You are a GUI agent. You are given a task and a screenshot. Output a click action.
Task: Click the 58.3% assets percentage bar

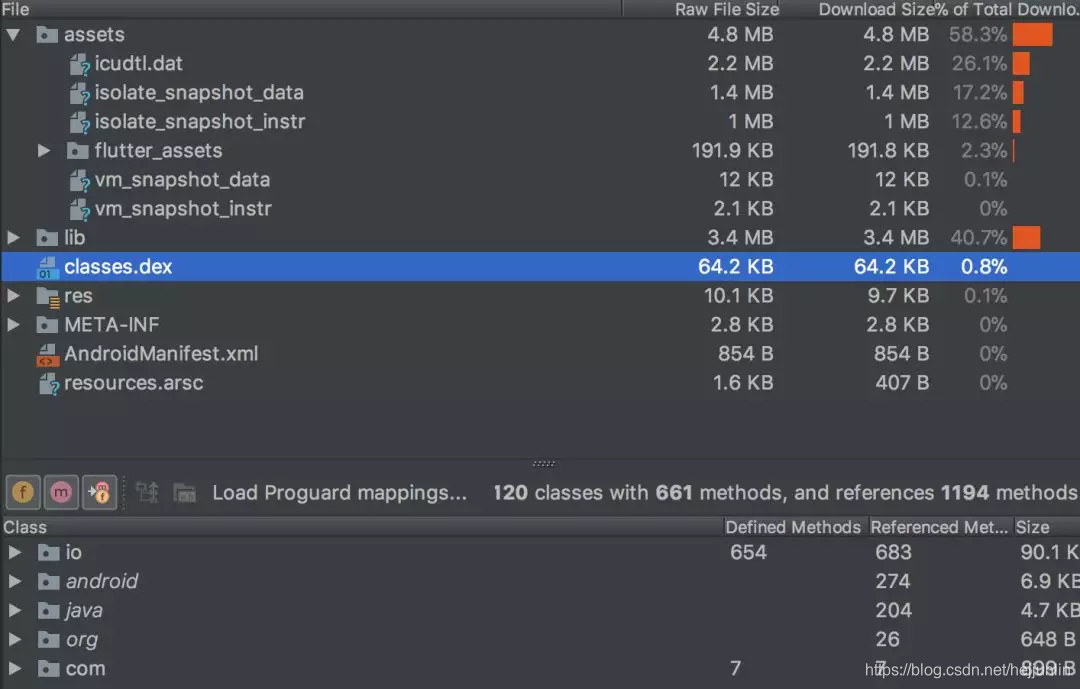coord(1032,34)
